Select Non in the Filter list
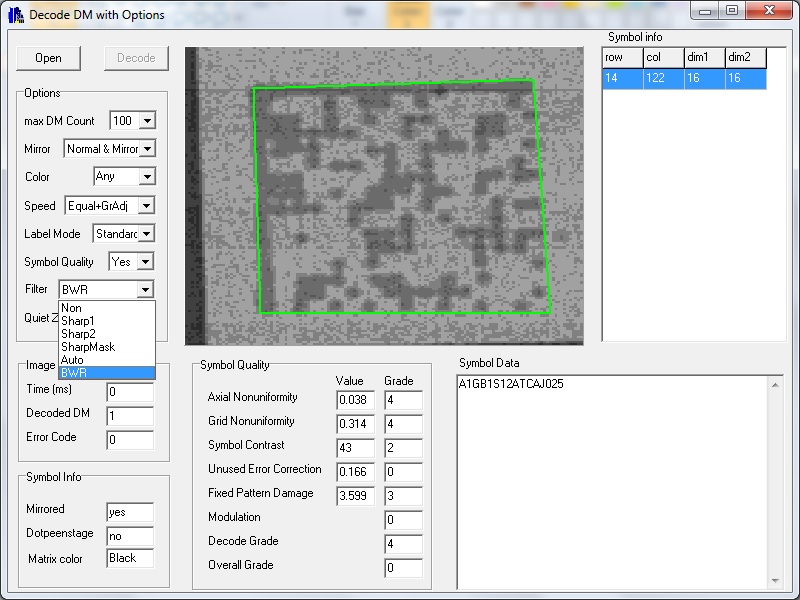 click(x=107, y=308)
